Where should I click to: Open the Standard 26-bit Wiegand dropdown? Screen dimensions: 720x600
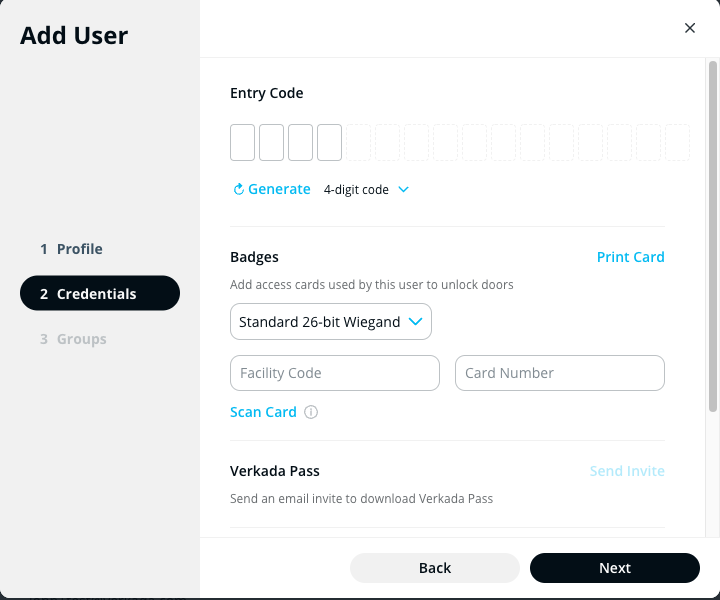(330, 322)
